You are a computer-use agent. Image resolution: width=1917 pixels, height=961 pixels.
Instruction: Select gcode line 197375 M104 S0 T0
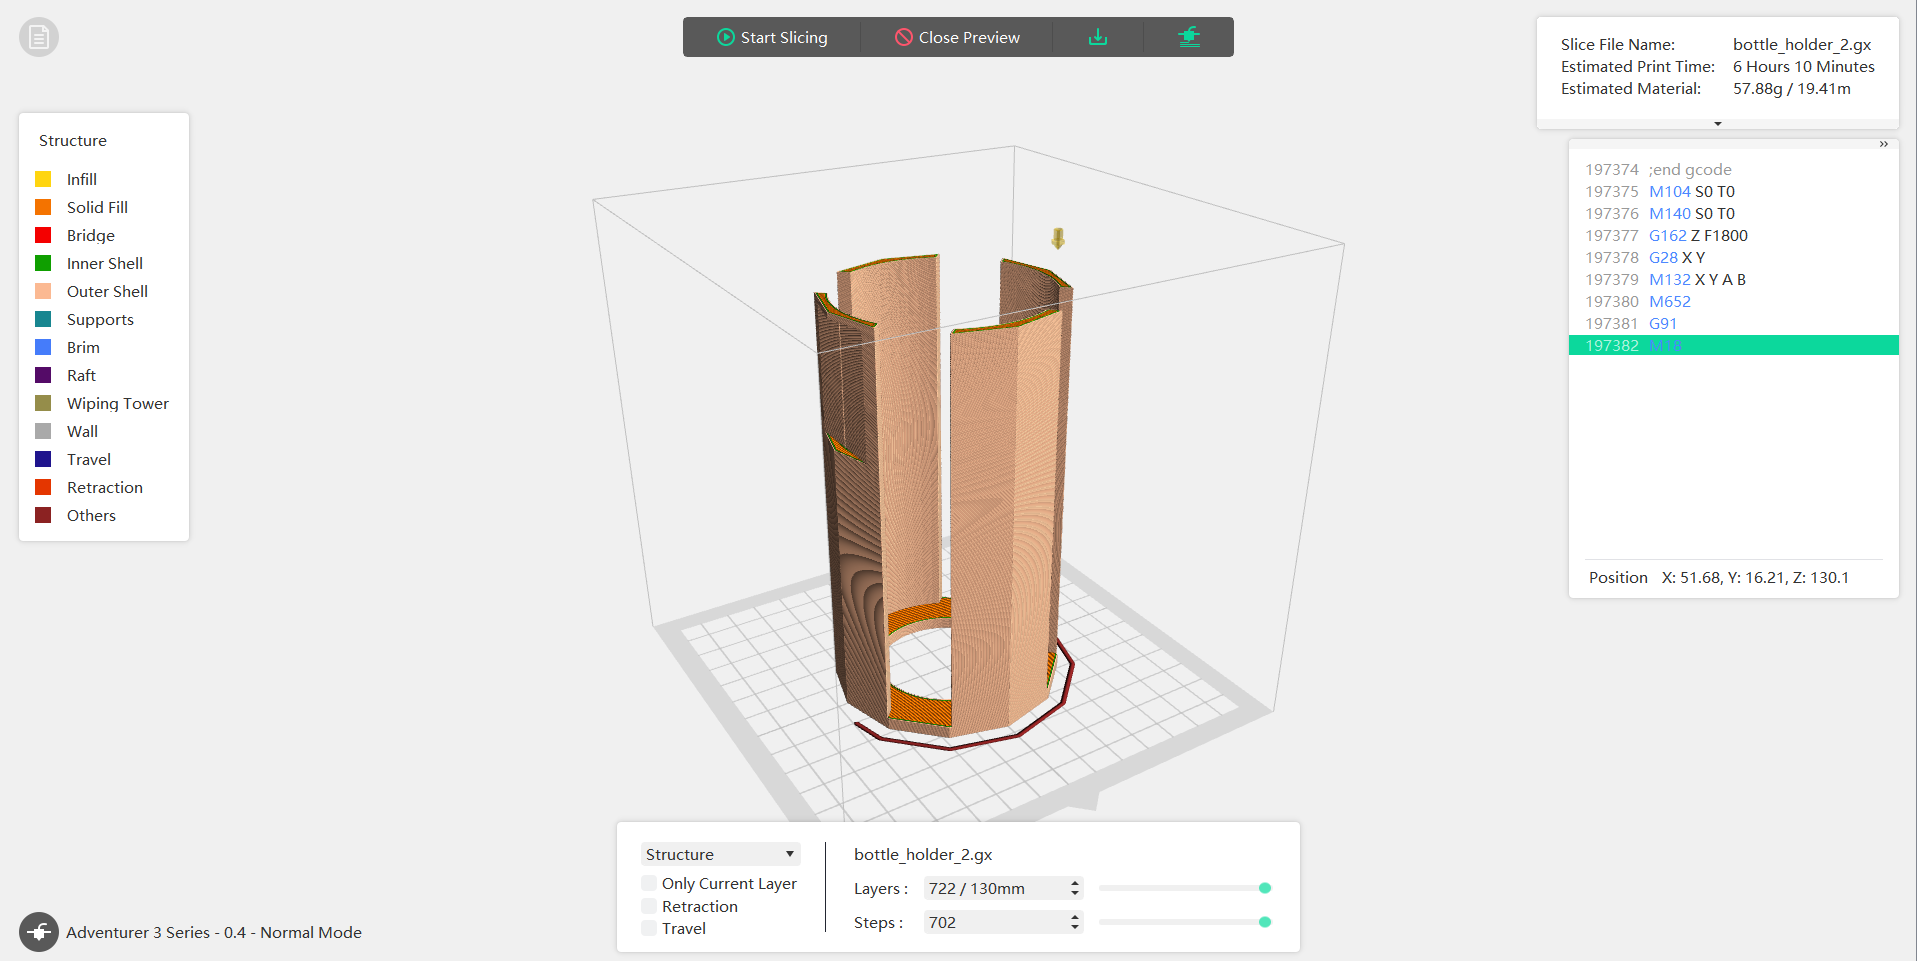click(1733, 191)
